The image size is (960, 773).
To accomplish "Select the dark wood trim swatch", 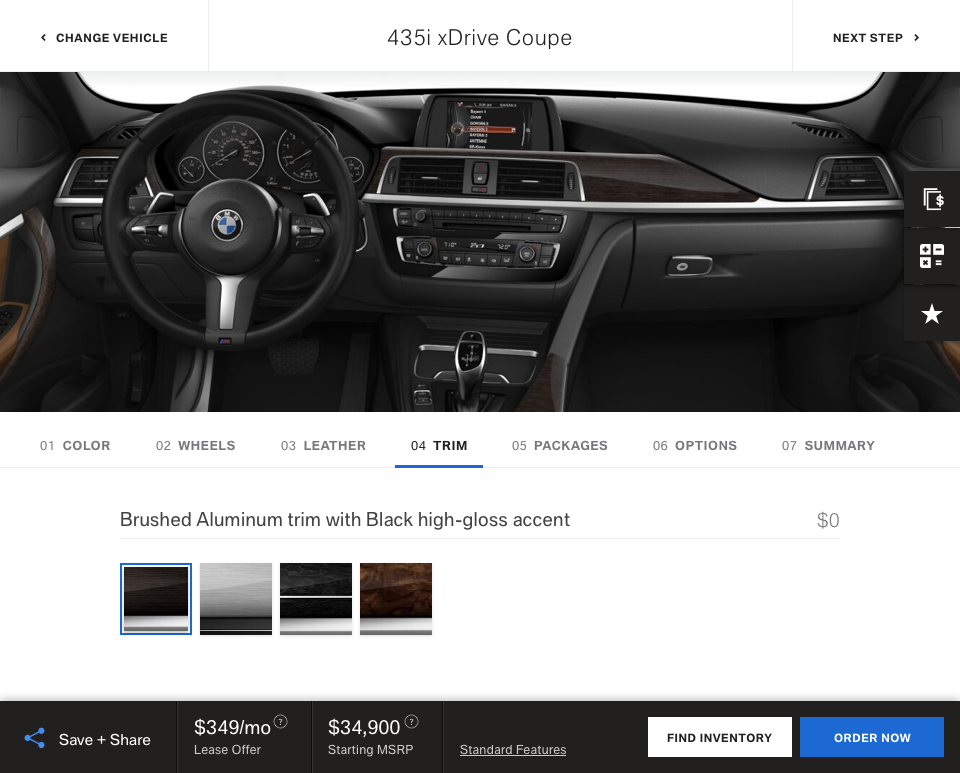I will (x=156, y=599).
